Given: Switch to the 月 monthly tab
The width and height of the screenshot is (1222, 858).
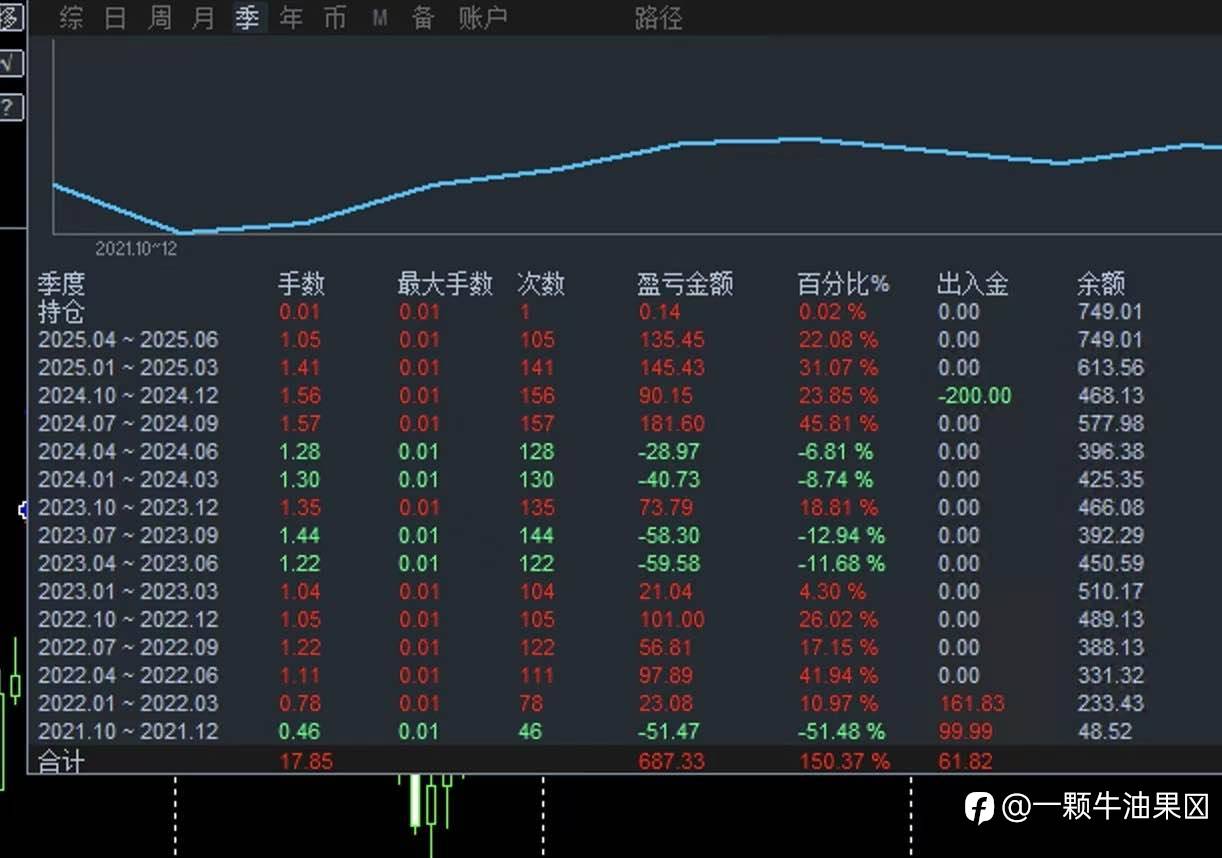Looking at the screenshot, I should click(203, 18).
